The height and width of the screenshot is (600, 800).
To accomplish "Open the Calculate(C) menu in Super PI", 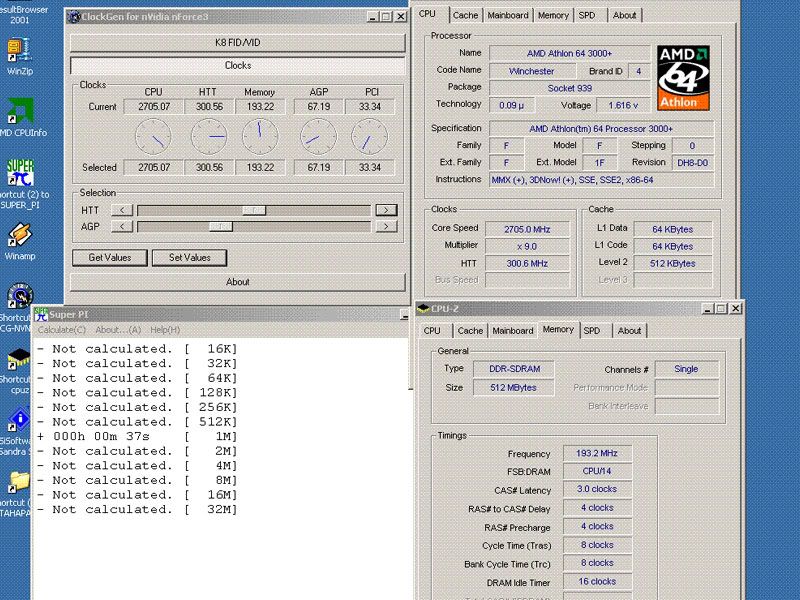I will pos(62,330).
